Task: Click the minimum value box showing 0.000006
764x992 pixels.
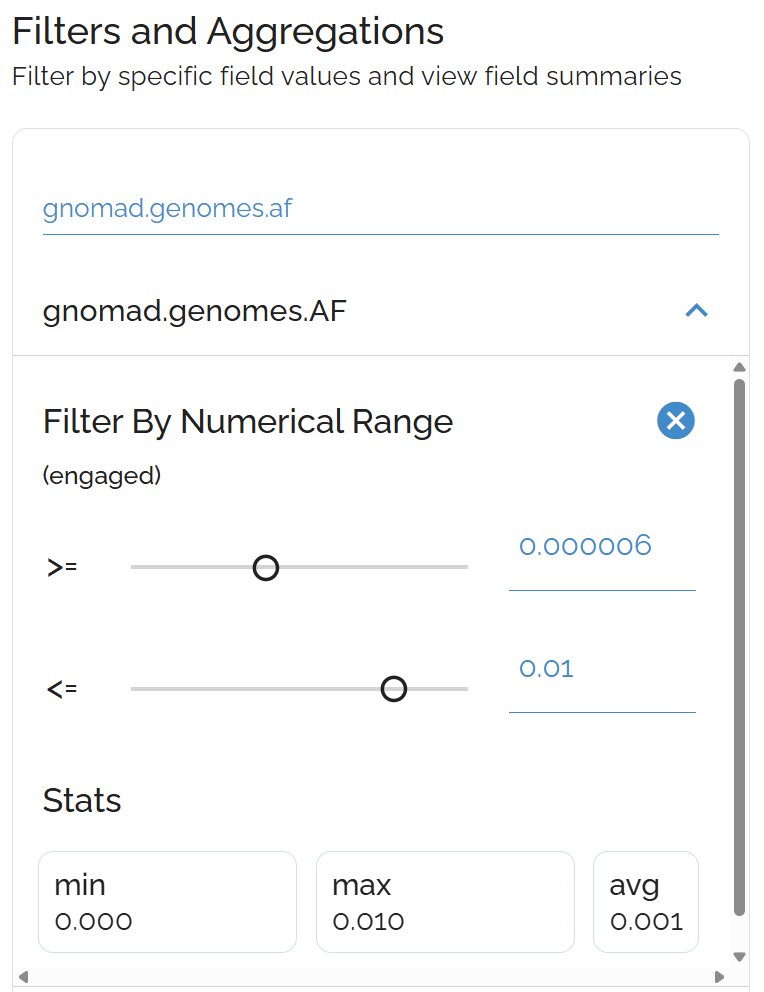Action: [601, 547]
